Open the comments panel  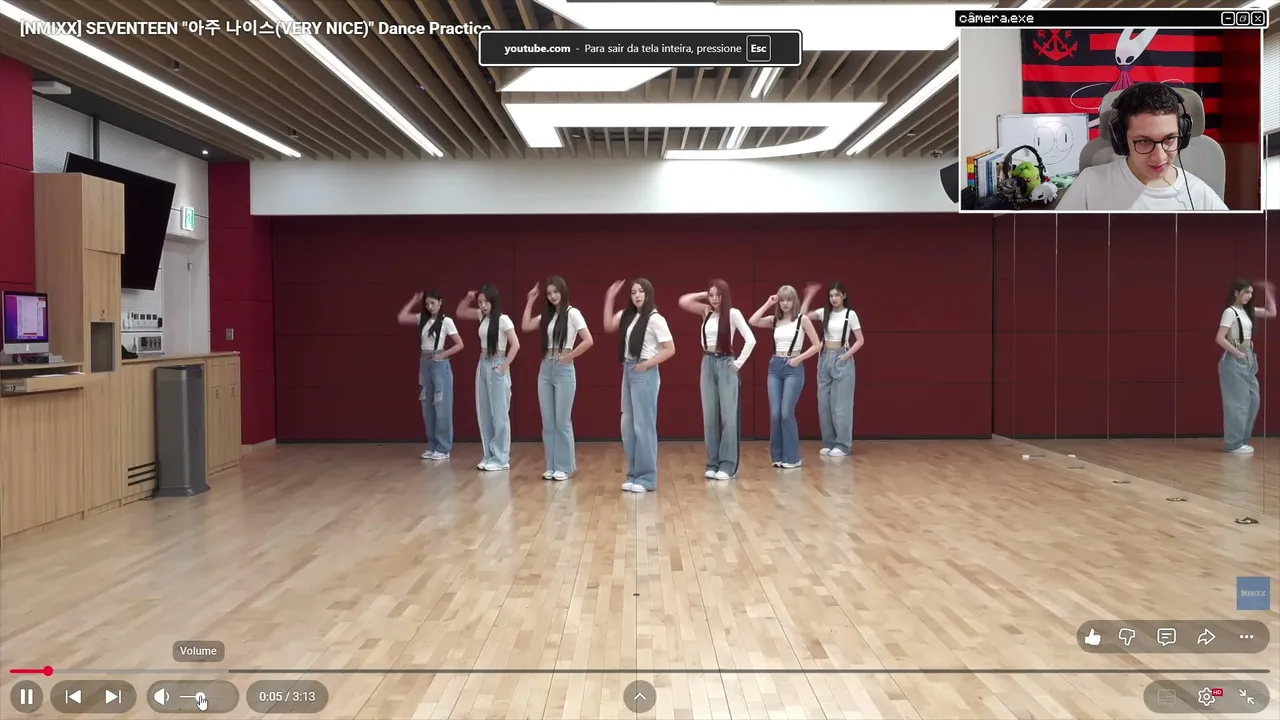1166,637
